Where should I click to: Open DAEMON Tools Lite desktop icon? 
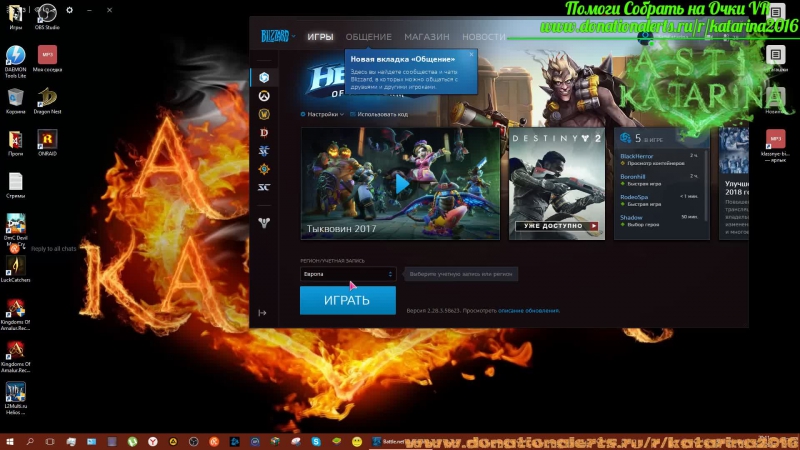click(15, 62)
